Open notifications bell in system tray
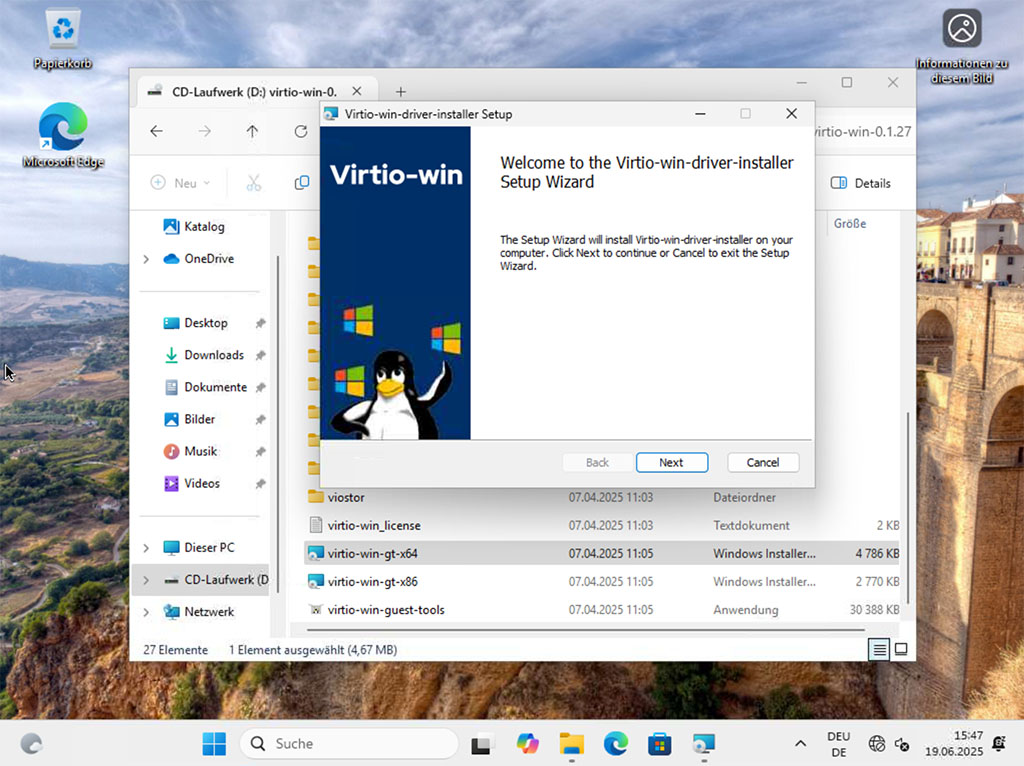 [999, 743]
